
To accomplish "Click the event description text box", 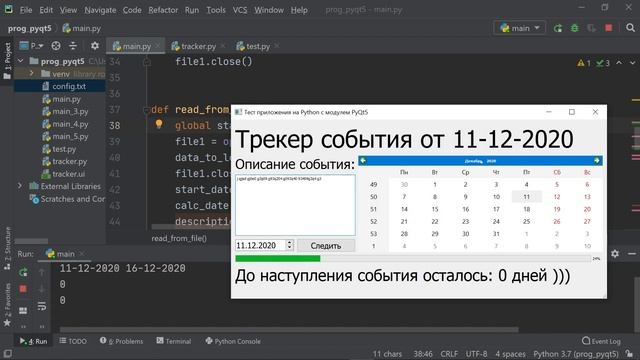I will pos(295,205).
